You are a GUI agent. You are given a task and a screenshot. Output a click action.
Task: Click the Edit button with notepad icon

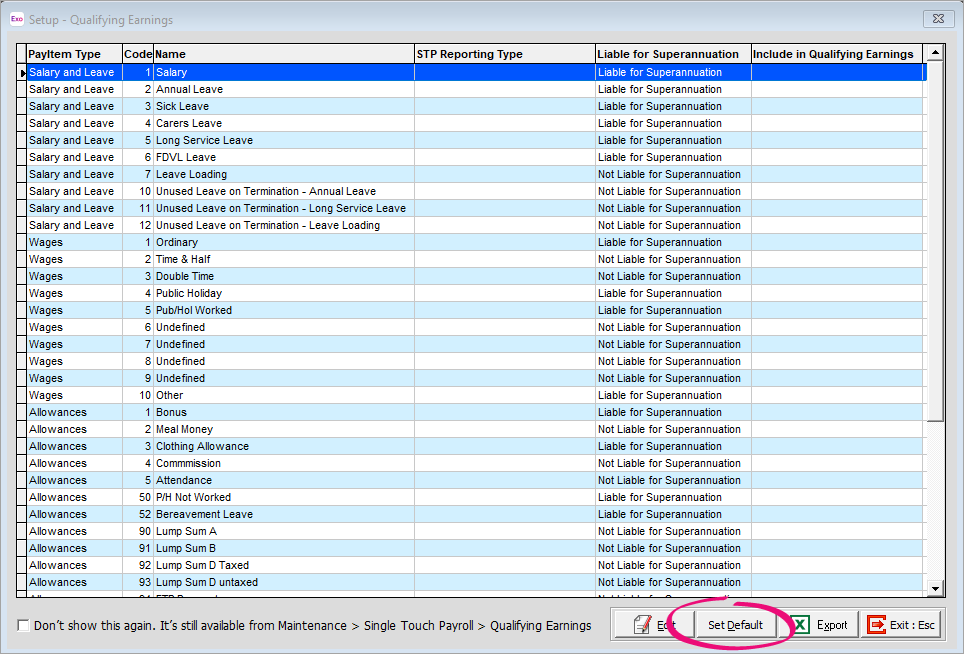coord(653,624)
